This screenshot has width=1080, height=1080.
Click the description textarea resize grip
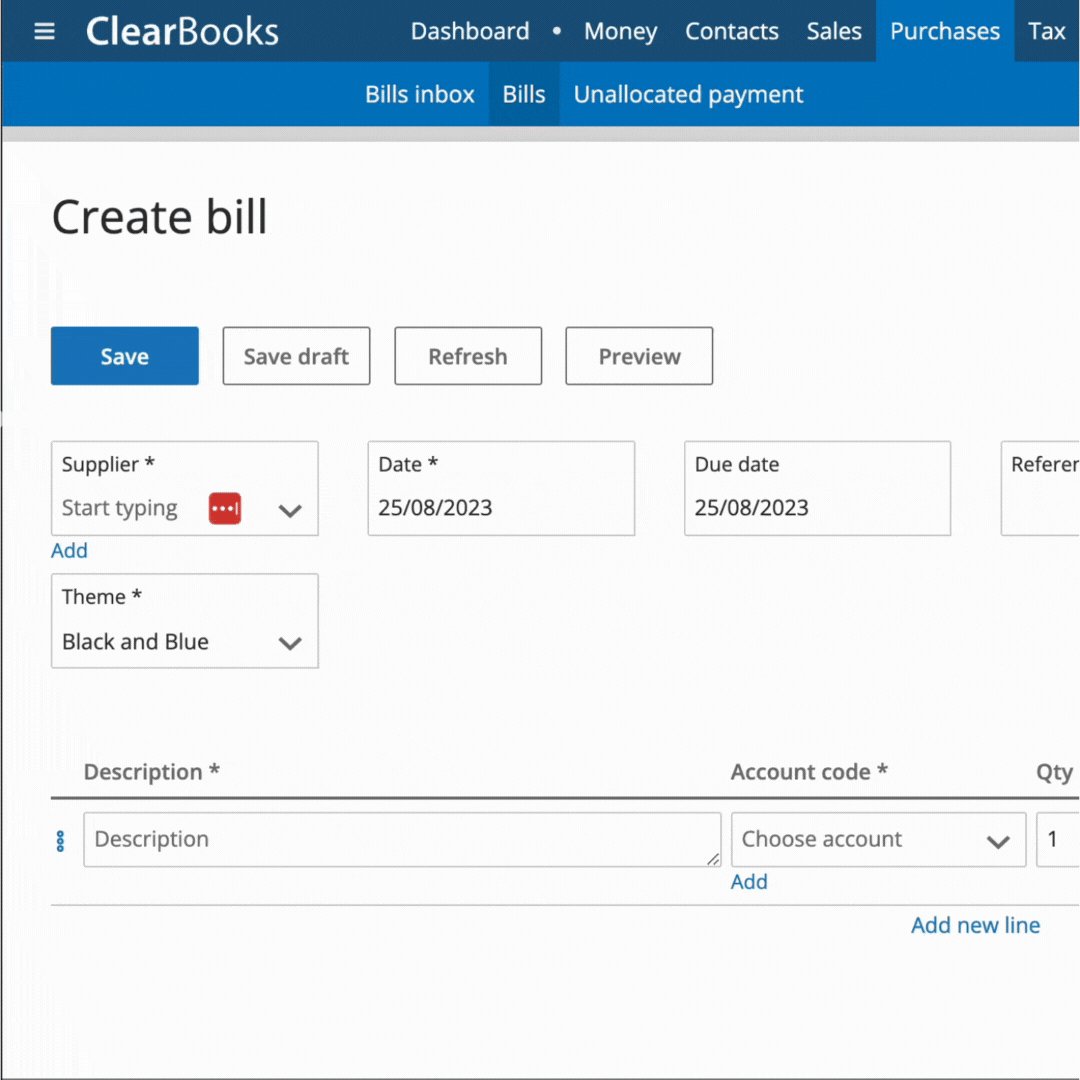coord(713,859)
